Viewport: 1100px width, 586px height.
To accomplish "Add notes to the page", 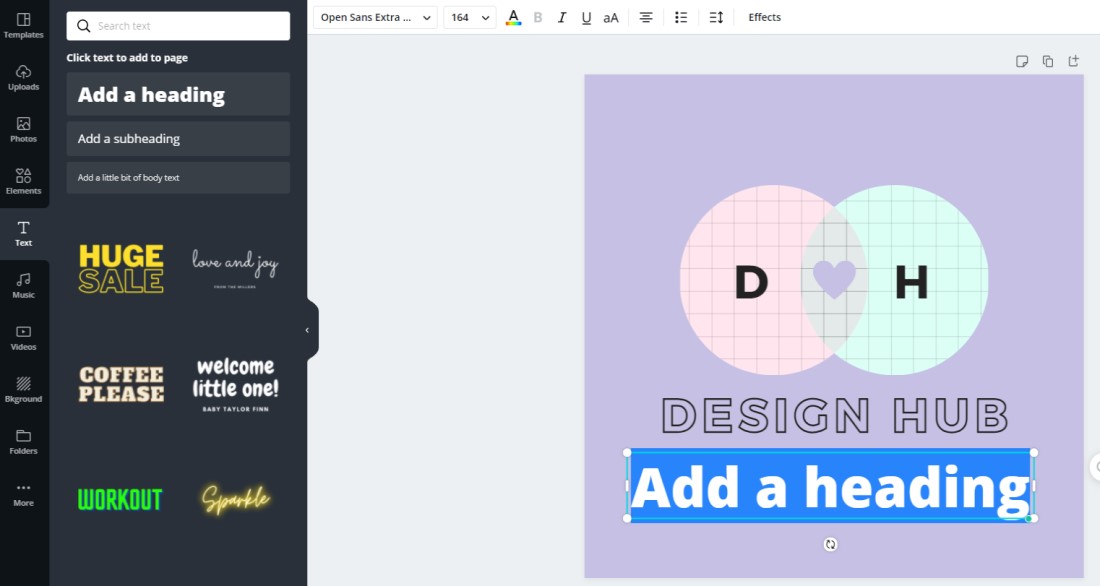I will click(x=1022, y=61).
